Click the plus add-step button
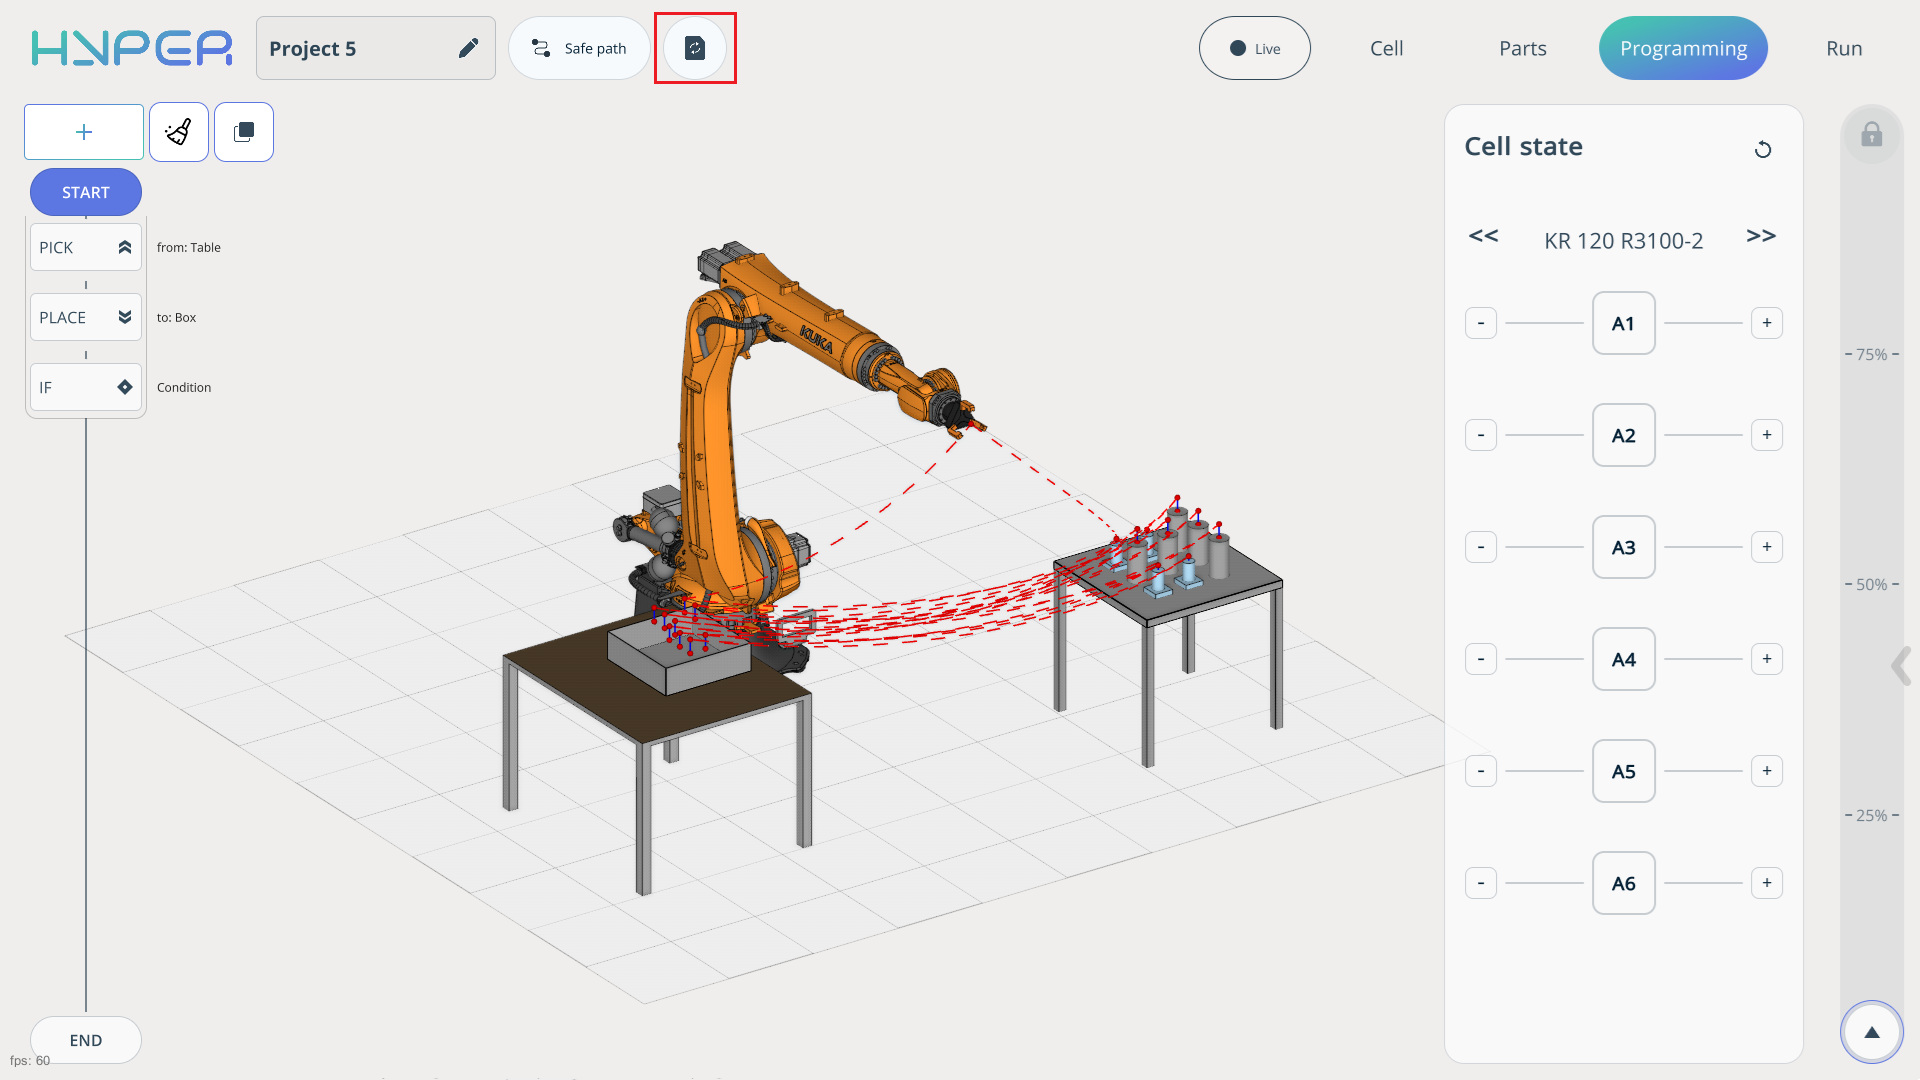Image resolution: width=1920 pixels, height=1080 pixels. [84, 132]
